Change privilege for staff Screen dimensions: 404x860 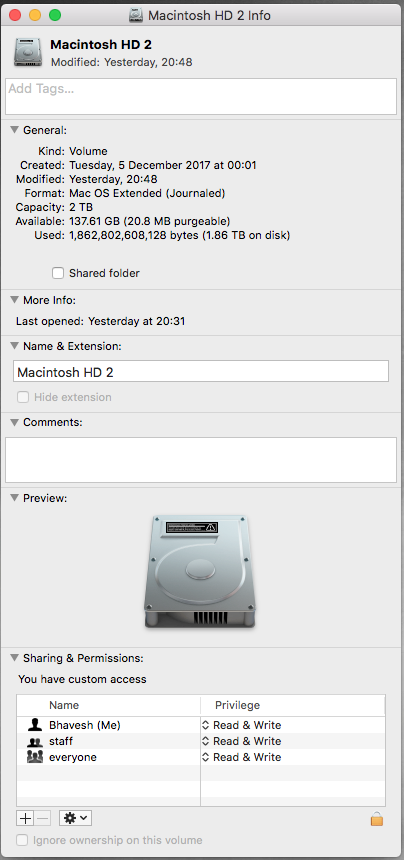[242, 741]
